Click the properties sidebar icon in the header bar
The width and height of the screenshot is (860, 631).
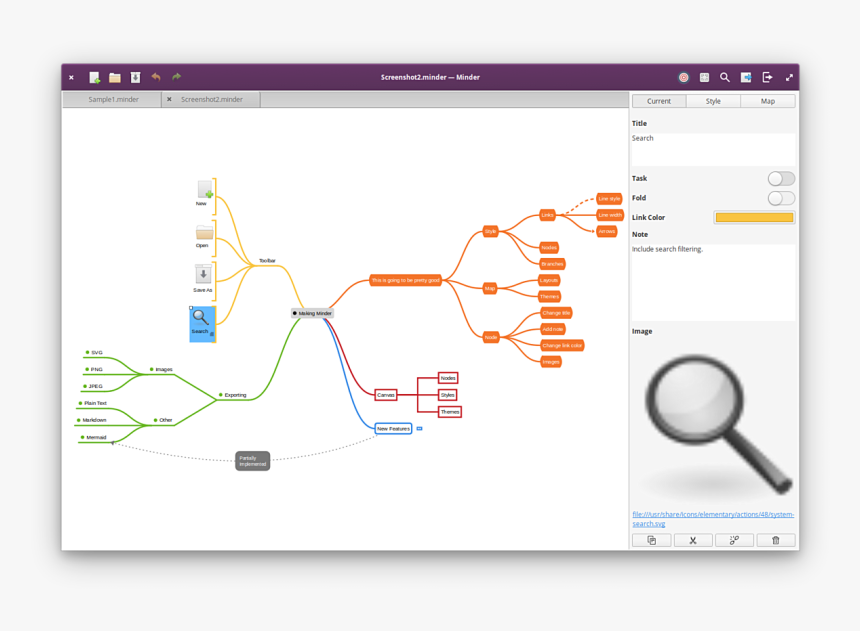(746, 77)
